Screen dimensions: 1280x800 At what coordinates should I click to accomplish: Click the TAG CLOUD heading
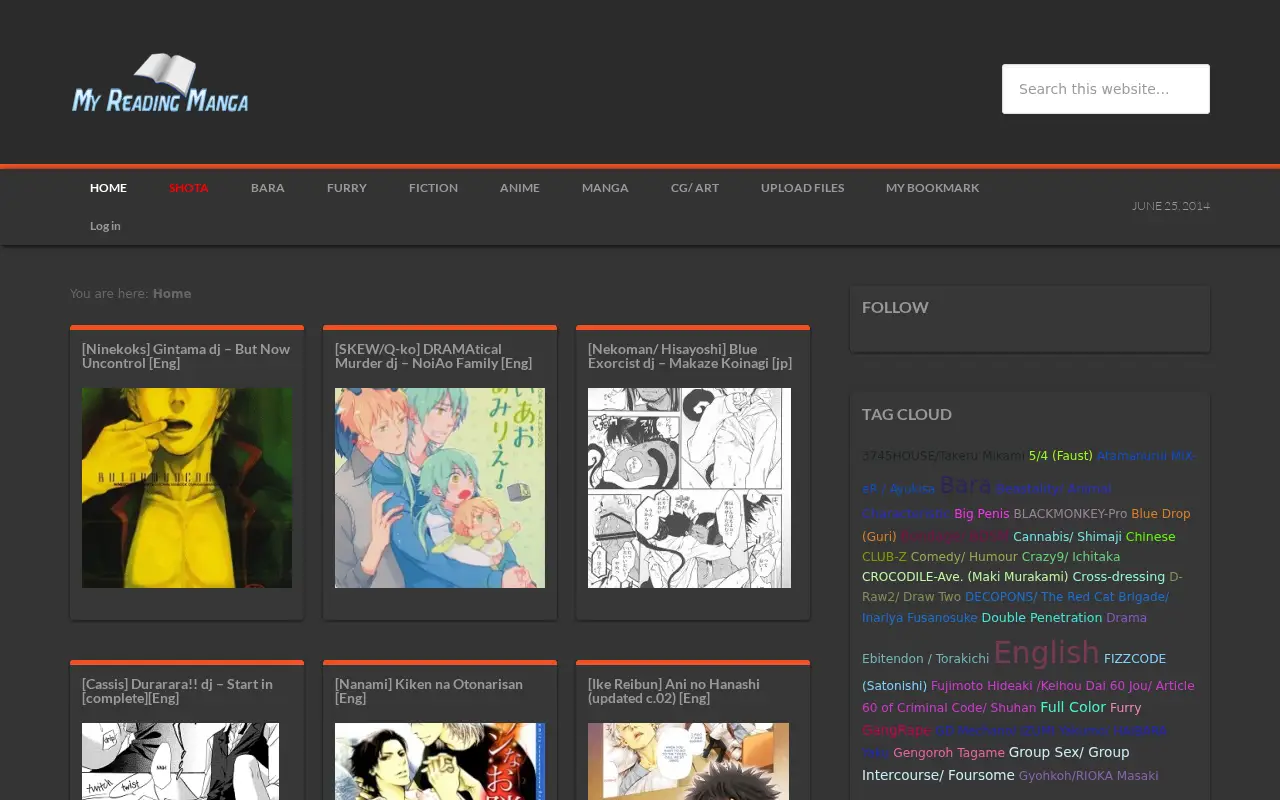pyautogui.click(x=907, y=414)
